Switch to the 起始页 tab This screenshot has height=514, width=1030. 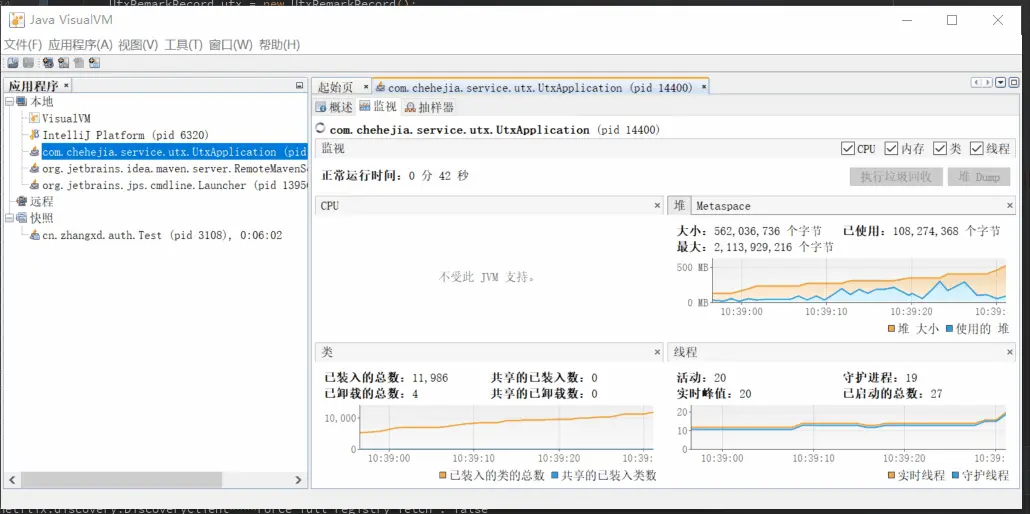click(x=336, y=87)
